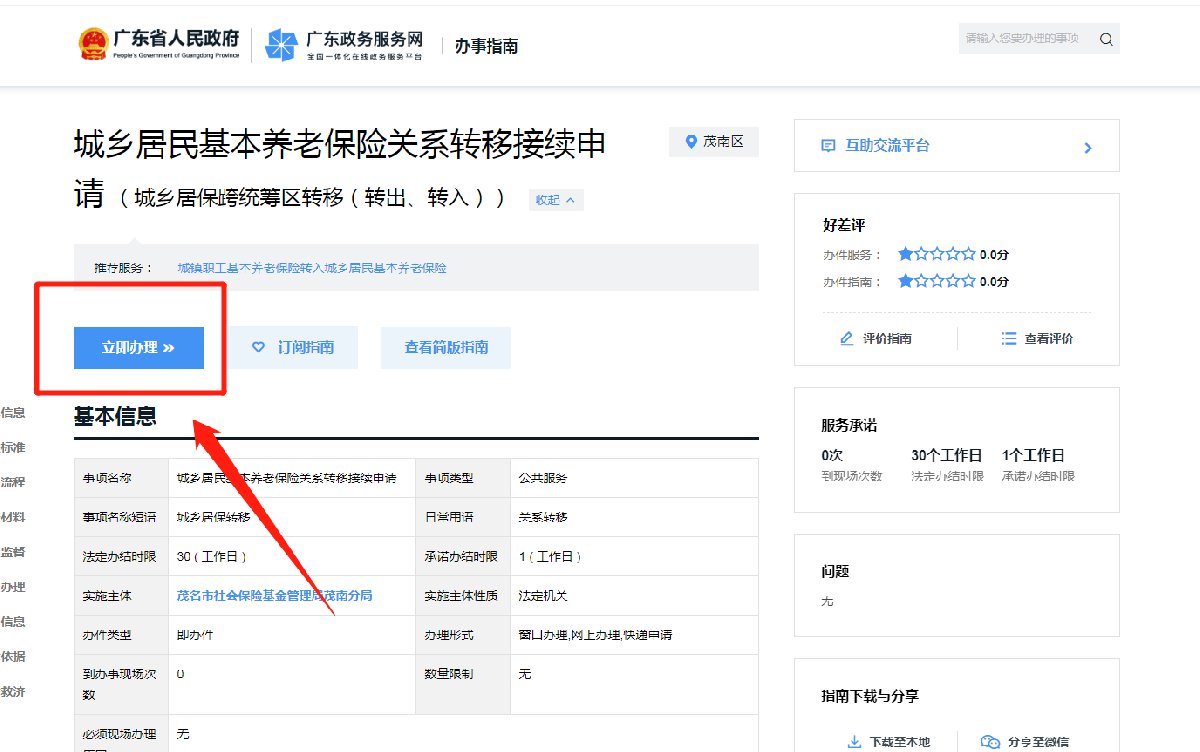
Task: Click the list icon for 查看评价
Action: coord(1008,339)
